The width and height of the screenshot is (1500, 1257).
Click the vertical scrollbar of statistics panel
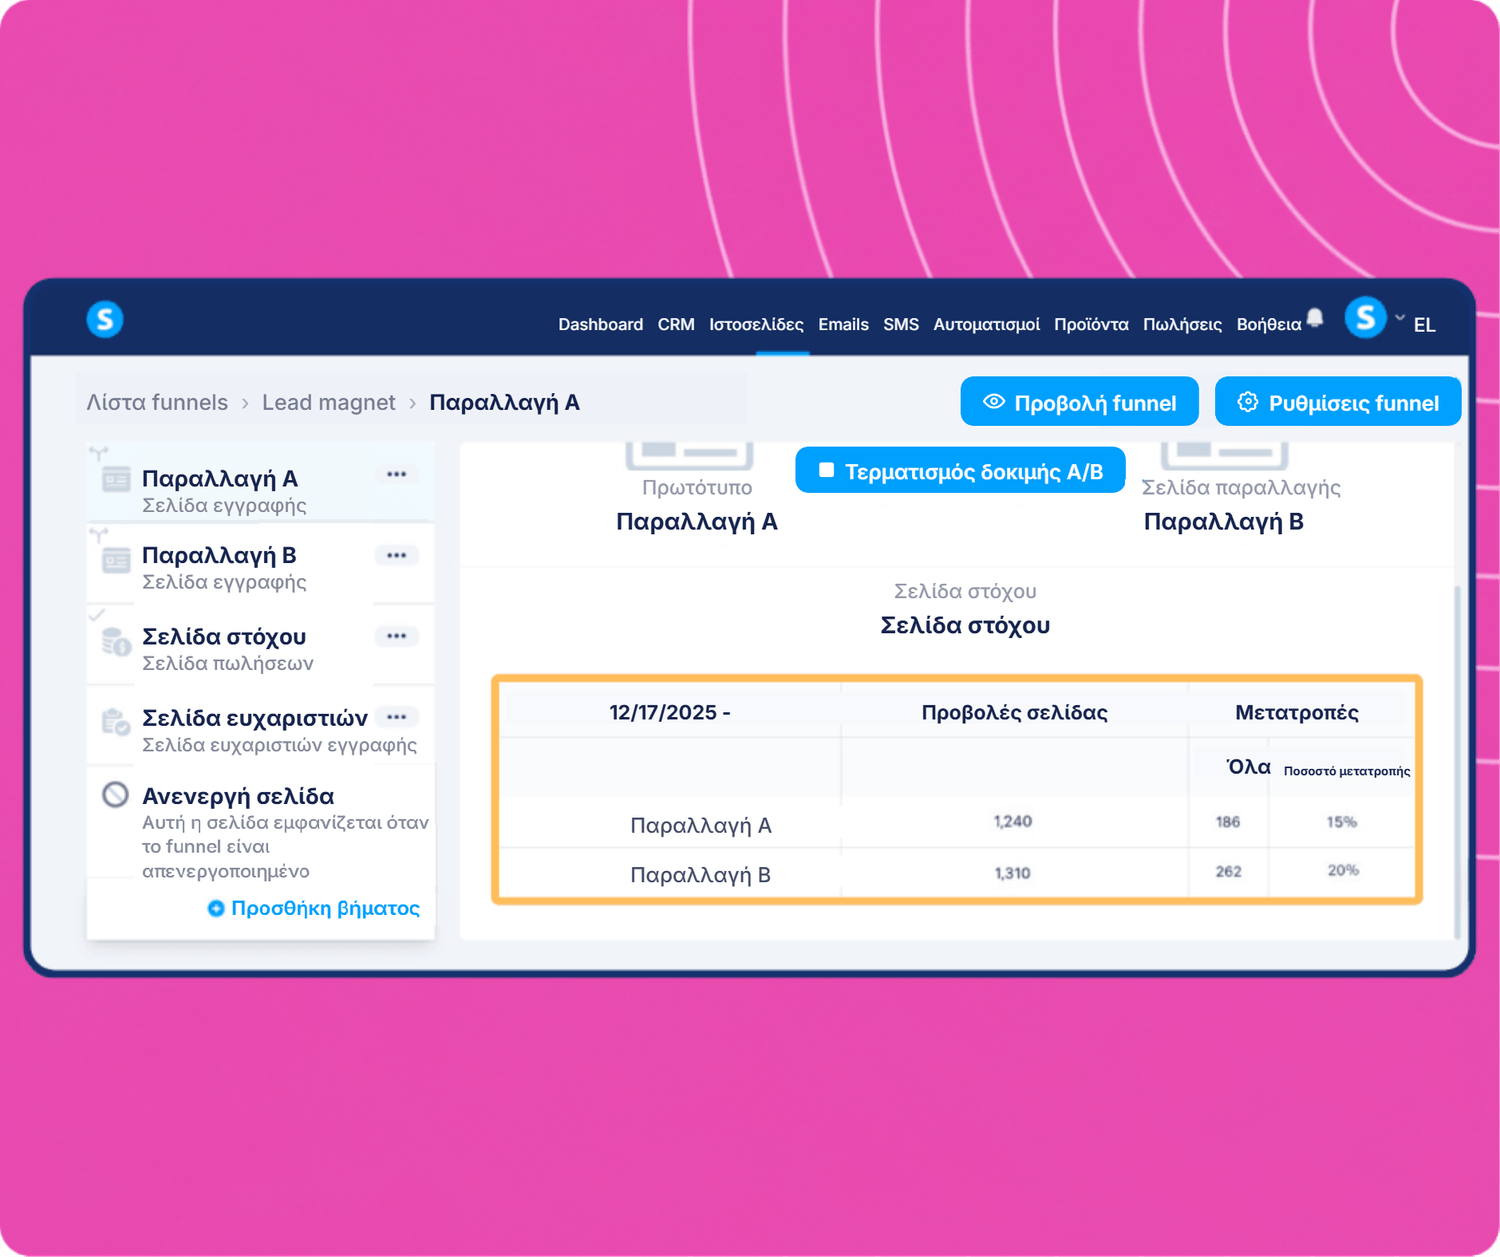click(1458, 760)
